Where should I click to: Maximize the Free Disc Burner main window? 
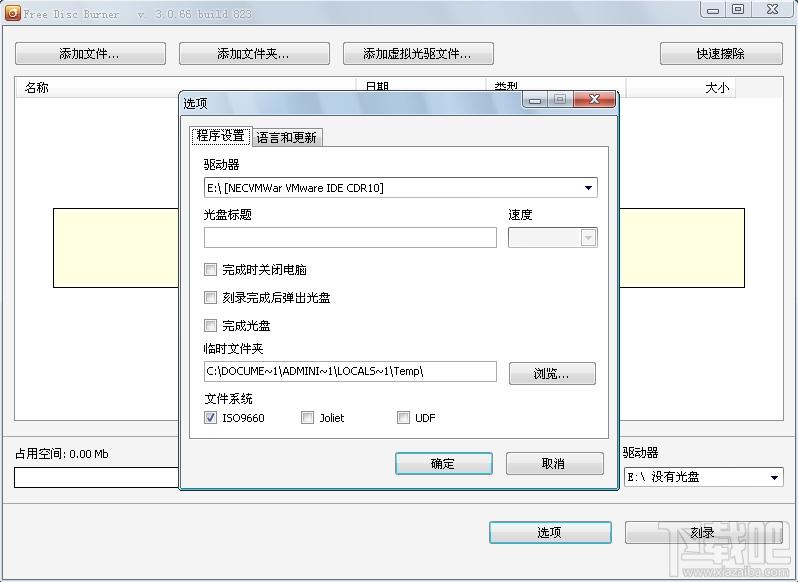[738, 9]
